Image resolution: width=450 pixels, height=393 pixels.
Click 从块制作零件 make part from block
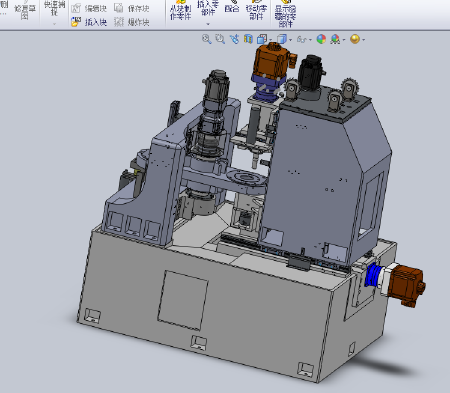(x=180, y=11)
